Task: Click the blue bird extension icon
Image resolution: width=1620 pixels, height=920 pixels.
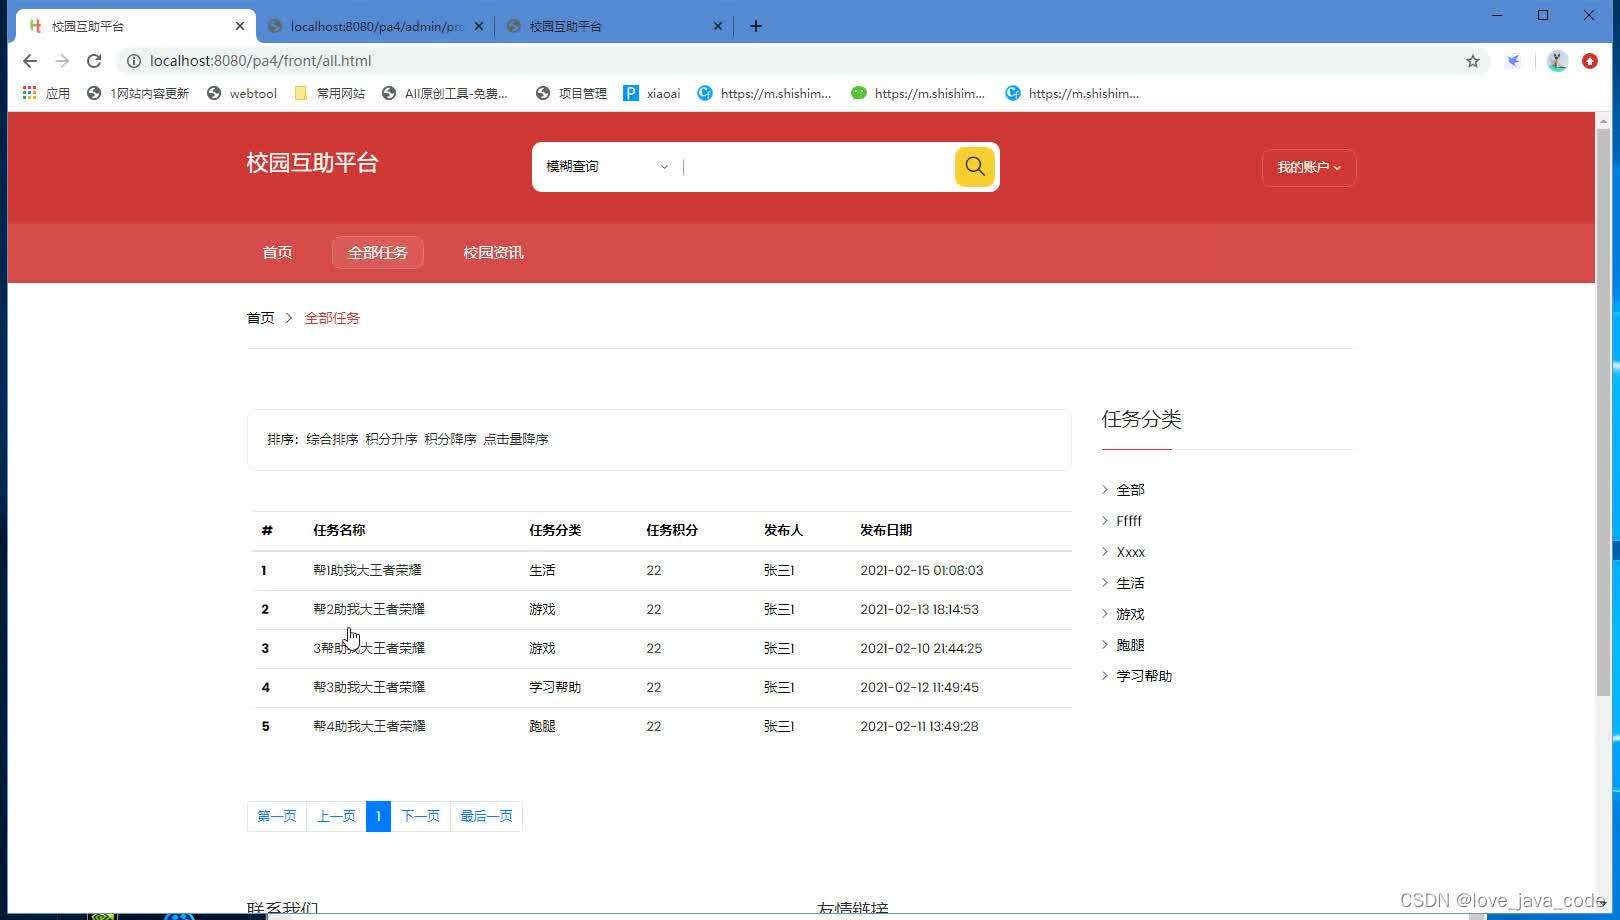Action: coord(1514,61)
